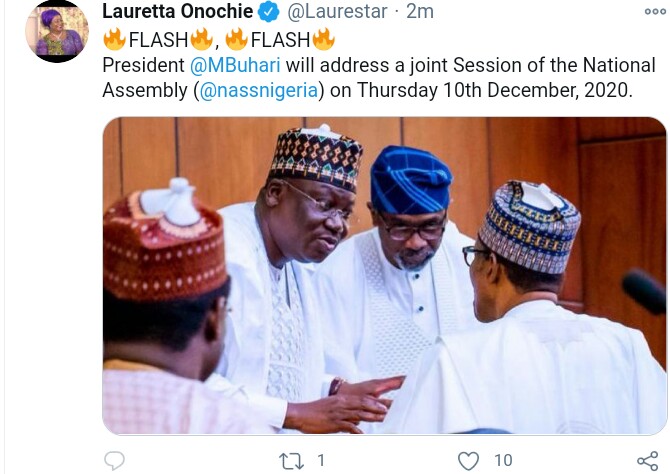The image size is (670, 474).
Task: Retweet this post using the retweet icon
Action: coord(291,460)
